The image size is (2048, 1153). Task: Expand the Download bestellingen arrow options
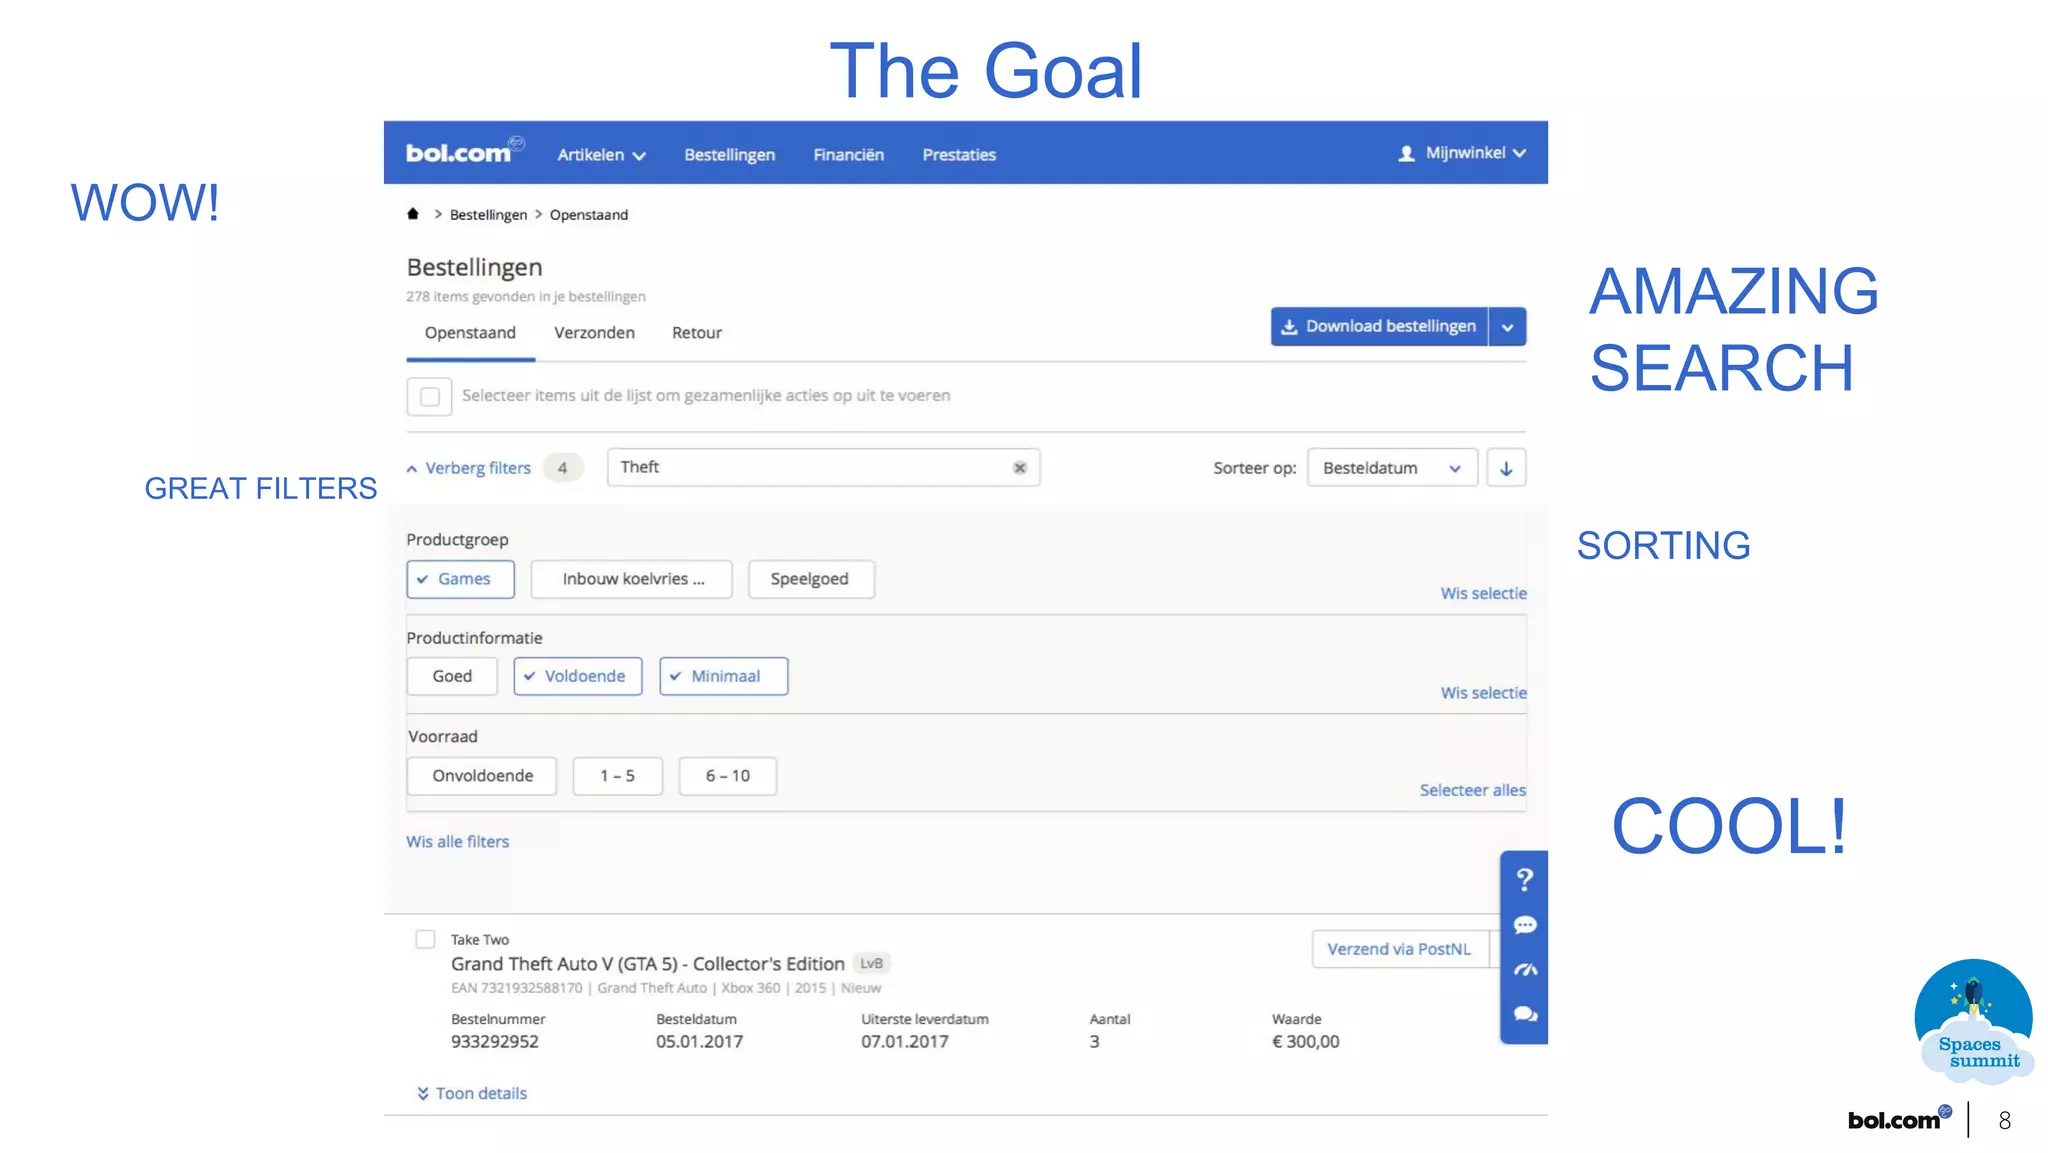[1507, 327]
